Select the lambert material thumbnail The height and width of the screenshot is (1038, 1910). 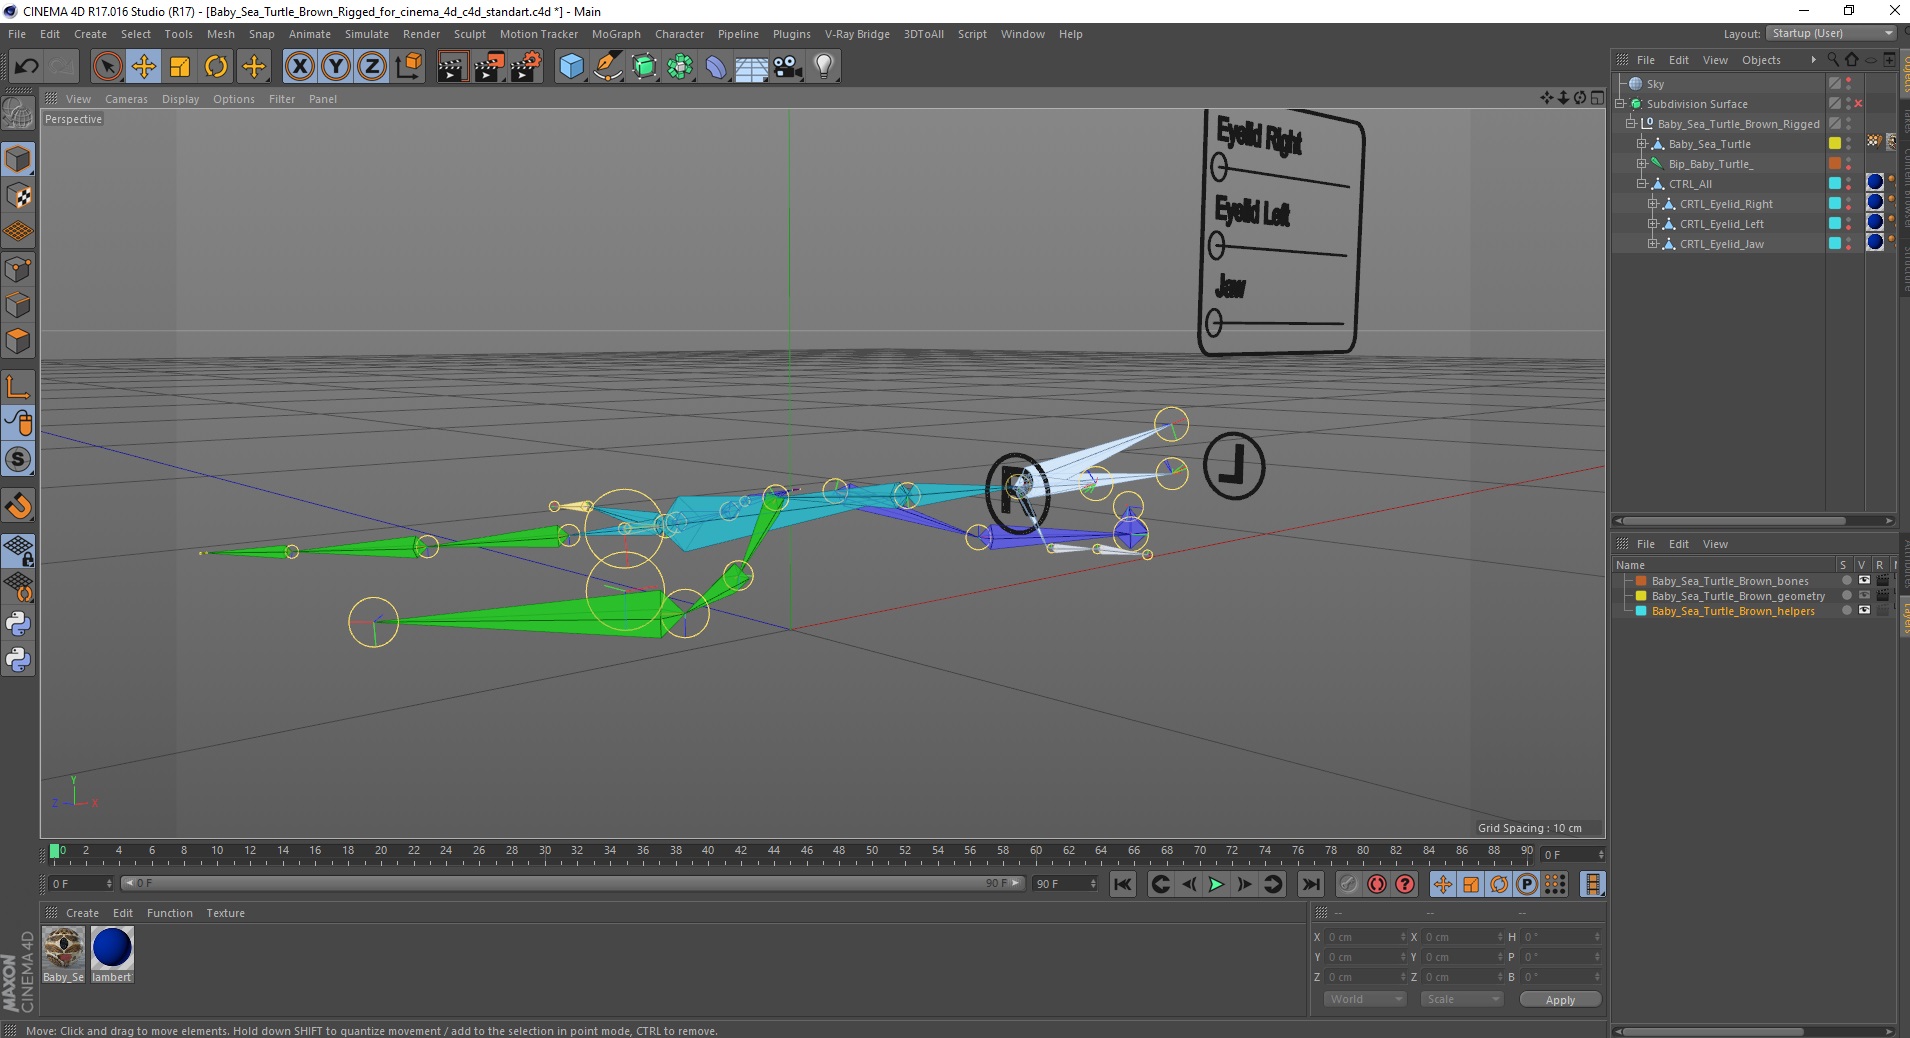[112, 948]
